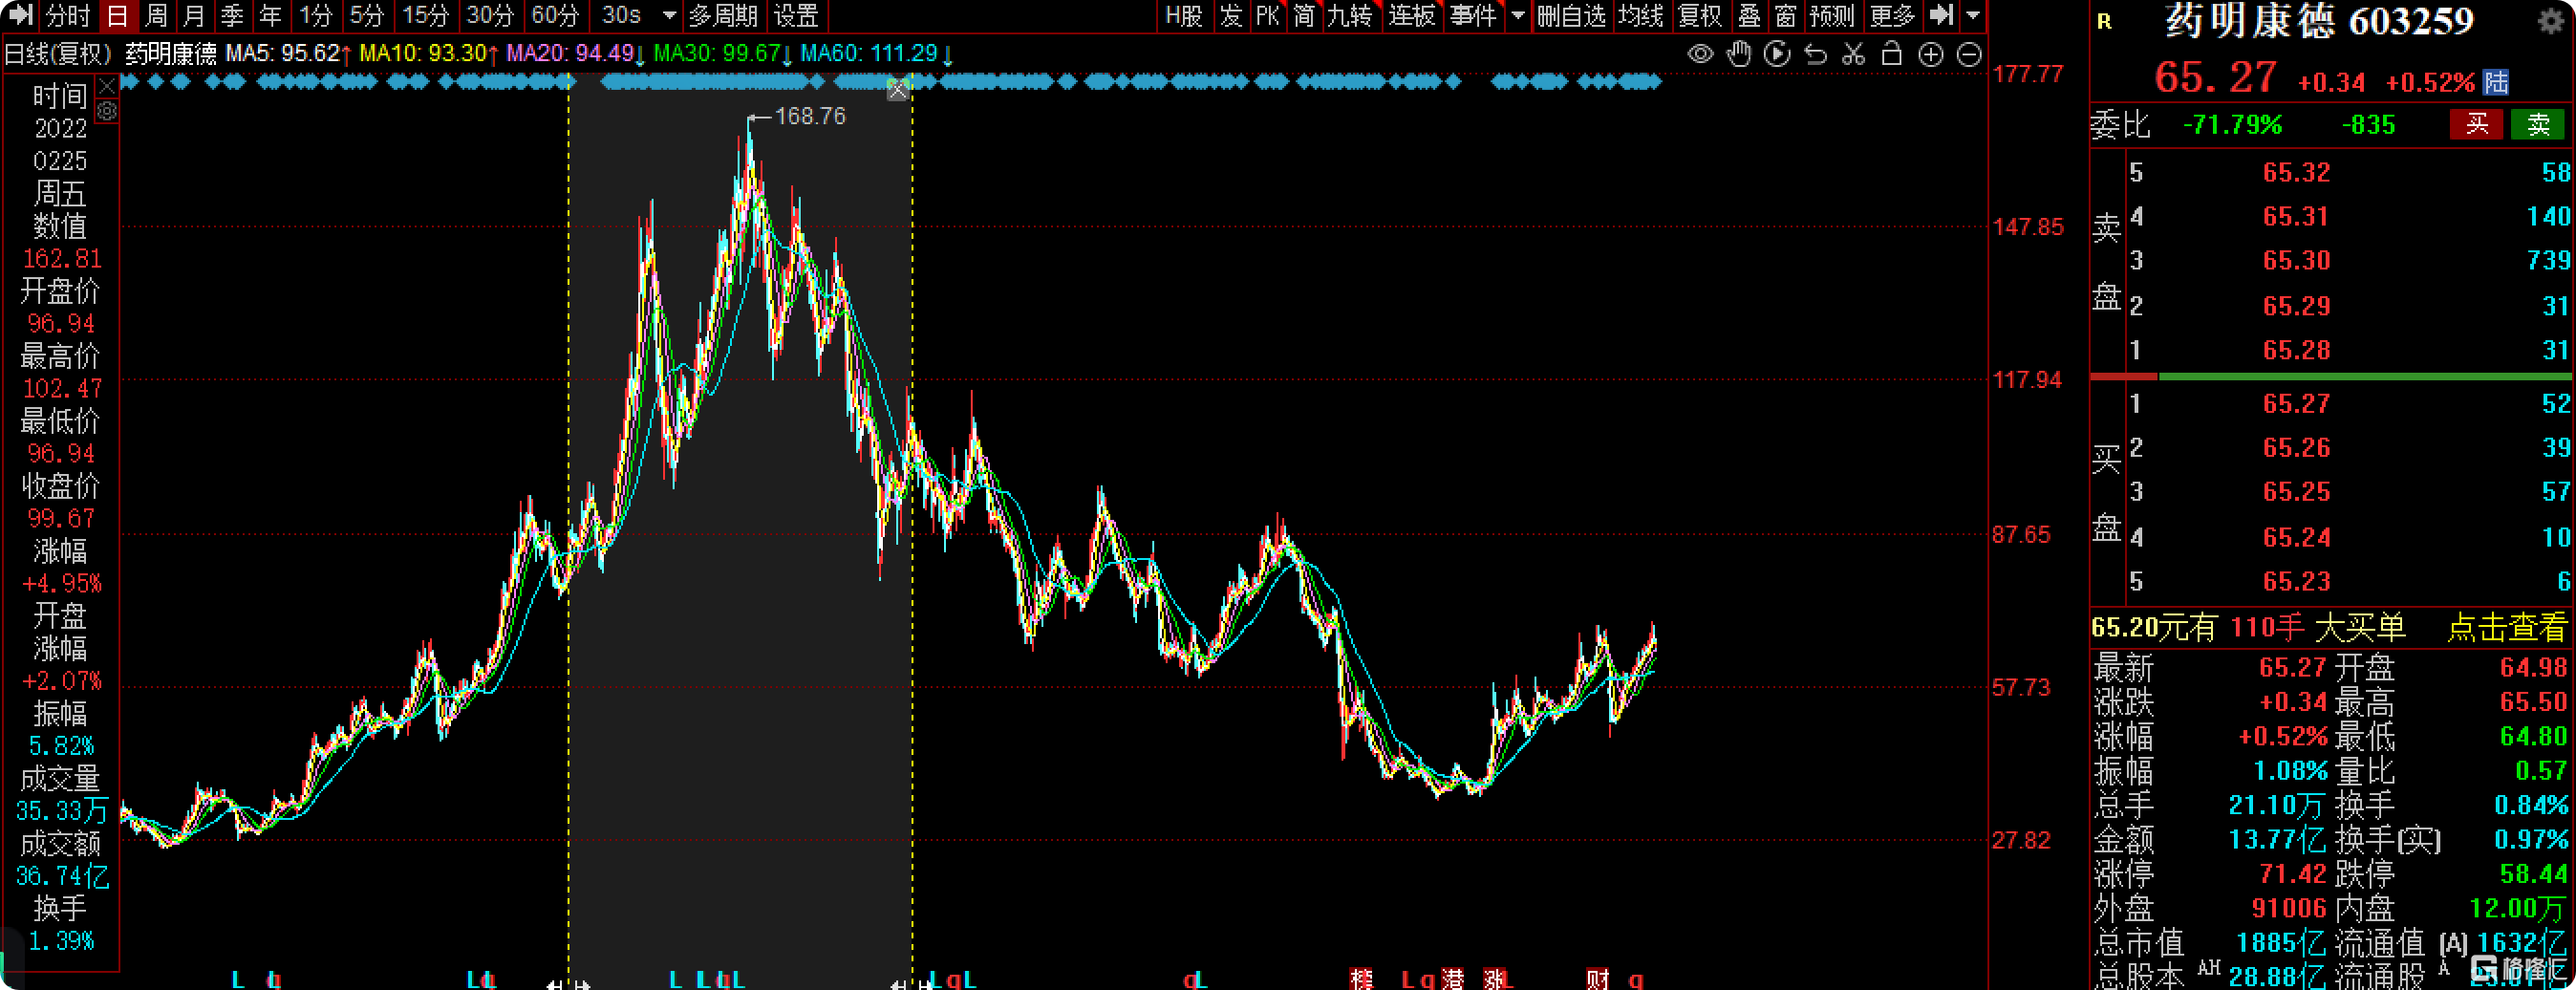Close the selected range overlay X

tap(897, 91)
